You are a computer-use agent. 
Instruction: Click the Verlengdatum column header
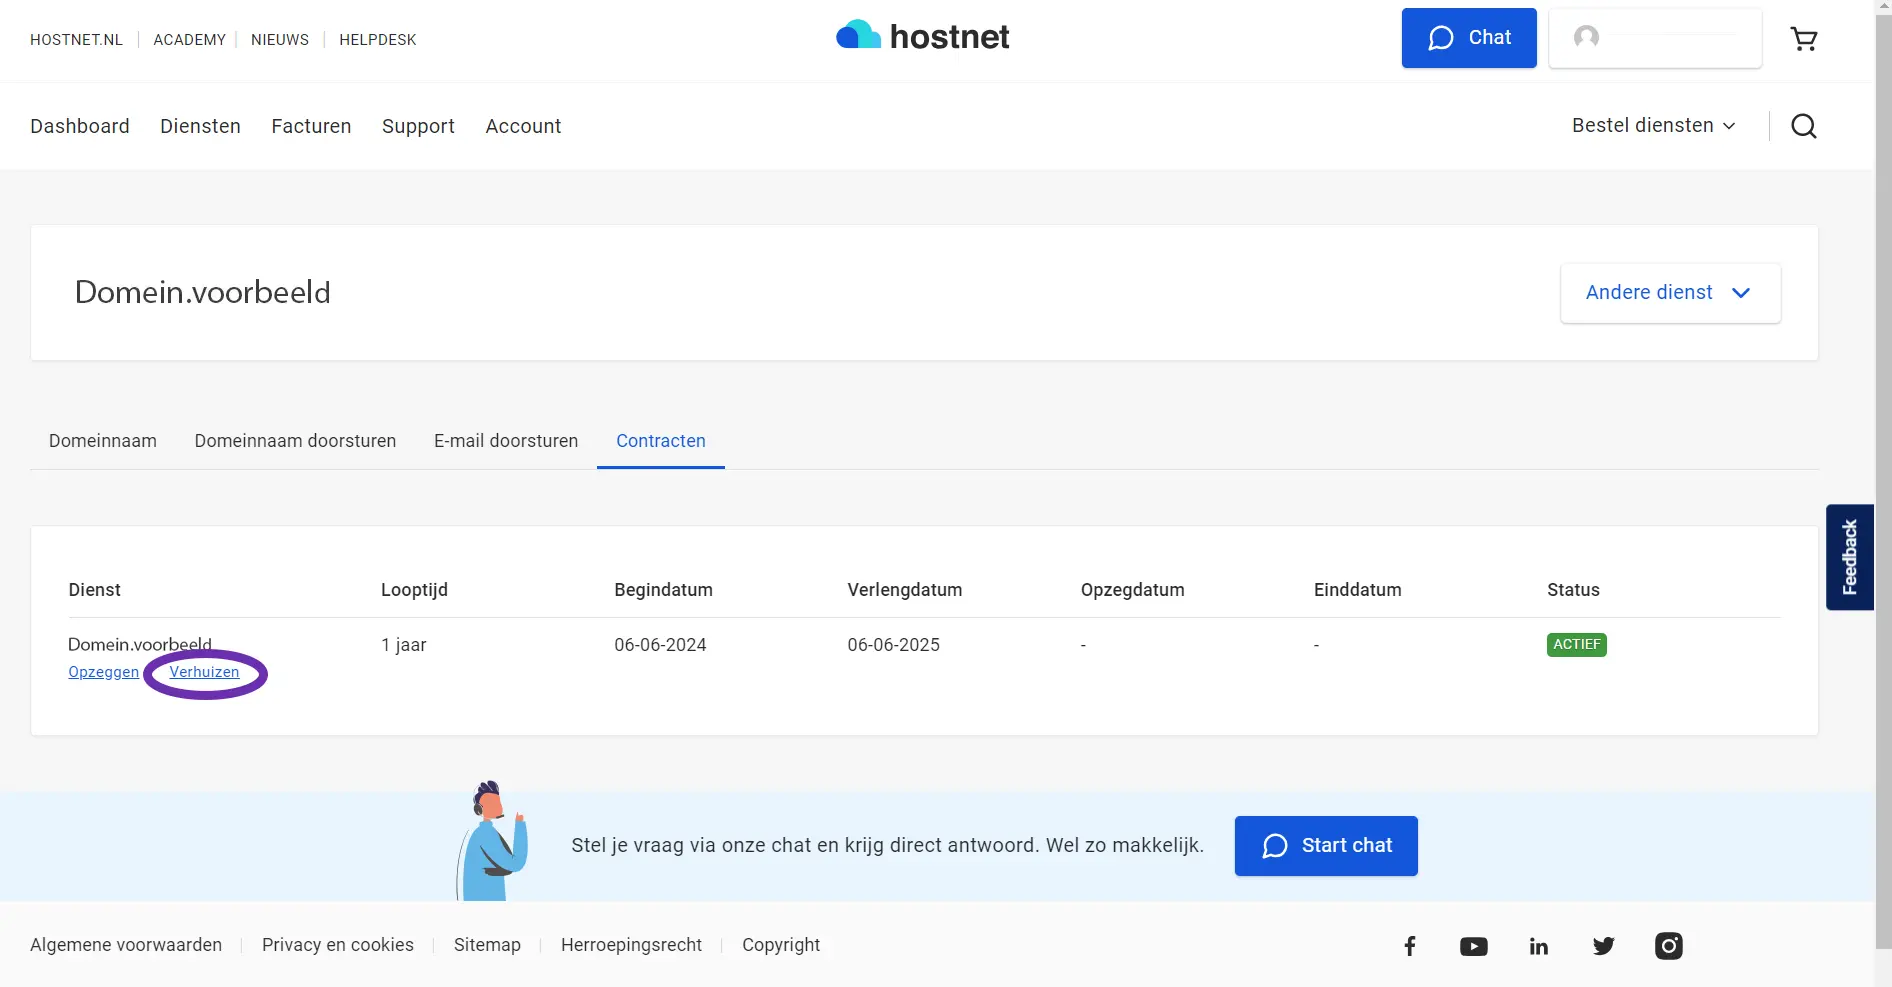click(x=905, y=590)
